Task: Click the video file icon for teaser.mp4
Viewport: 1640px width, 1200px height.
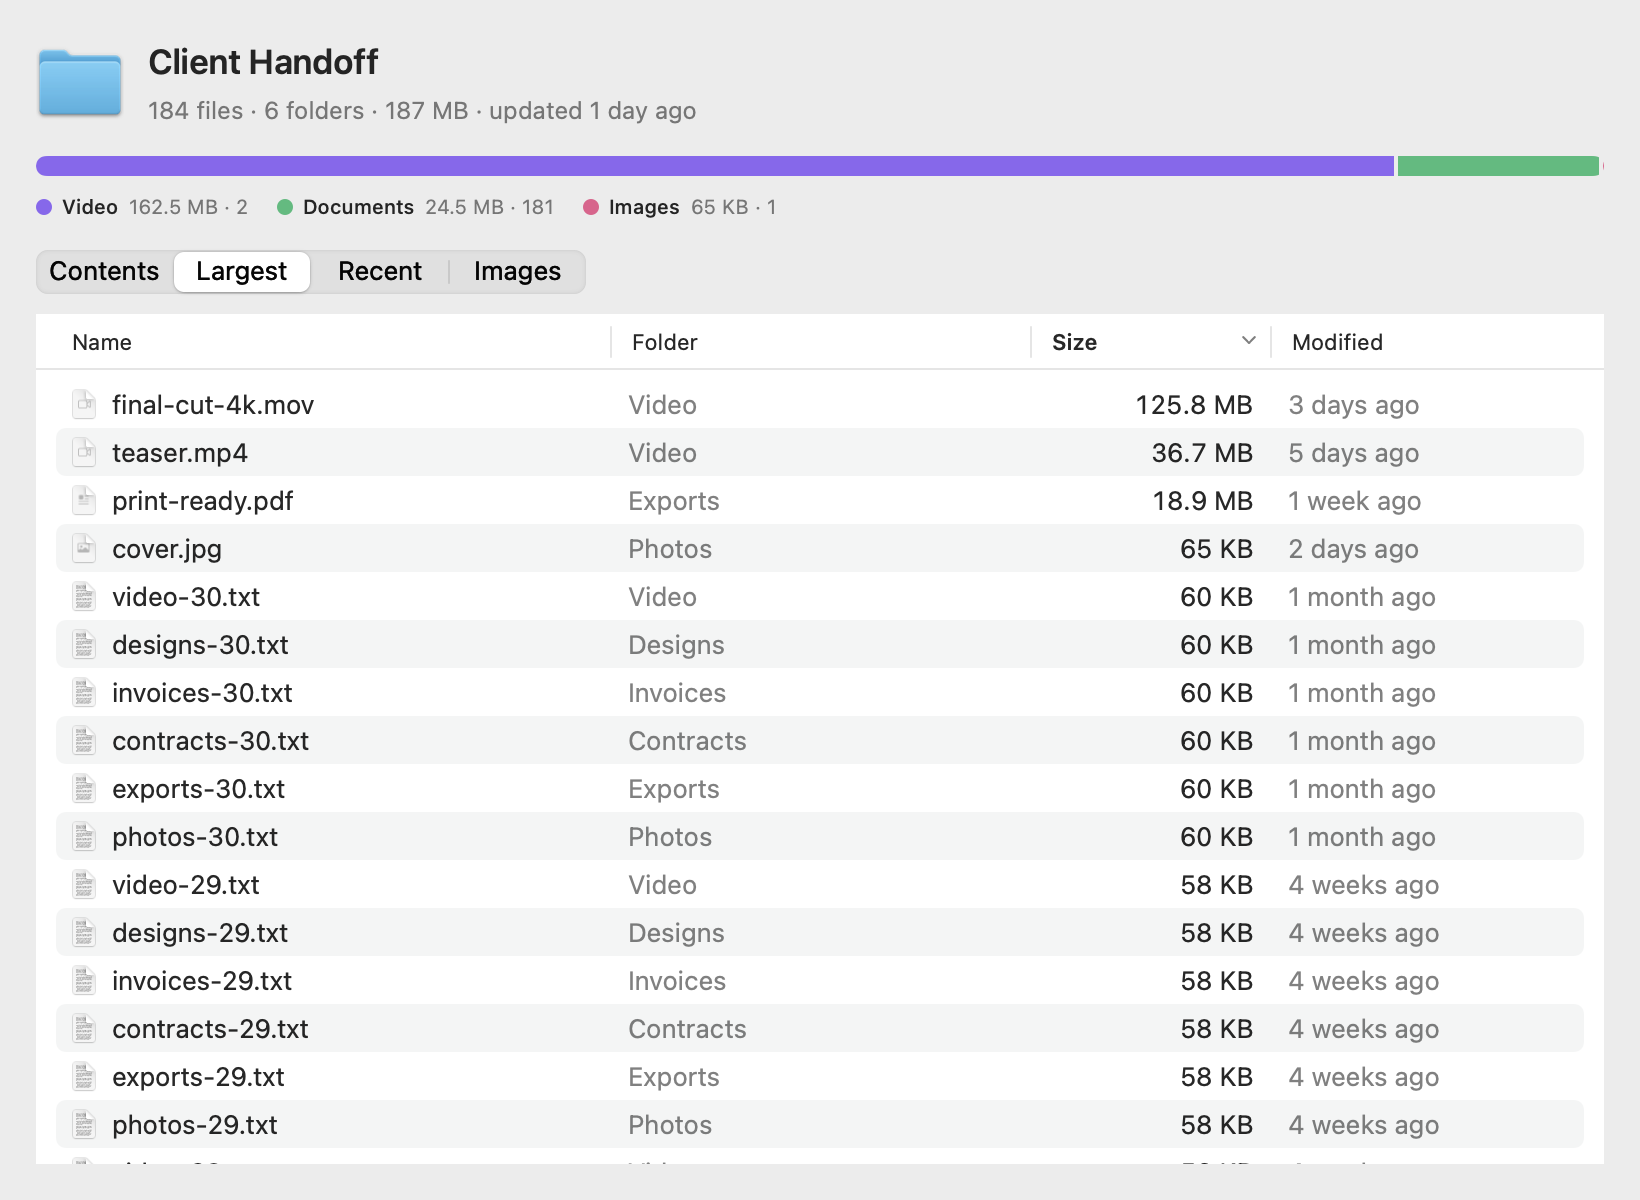Action: click(x=84, y=452)
